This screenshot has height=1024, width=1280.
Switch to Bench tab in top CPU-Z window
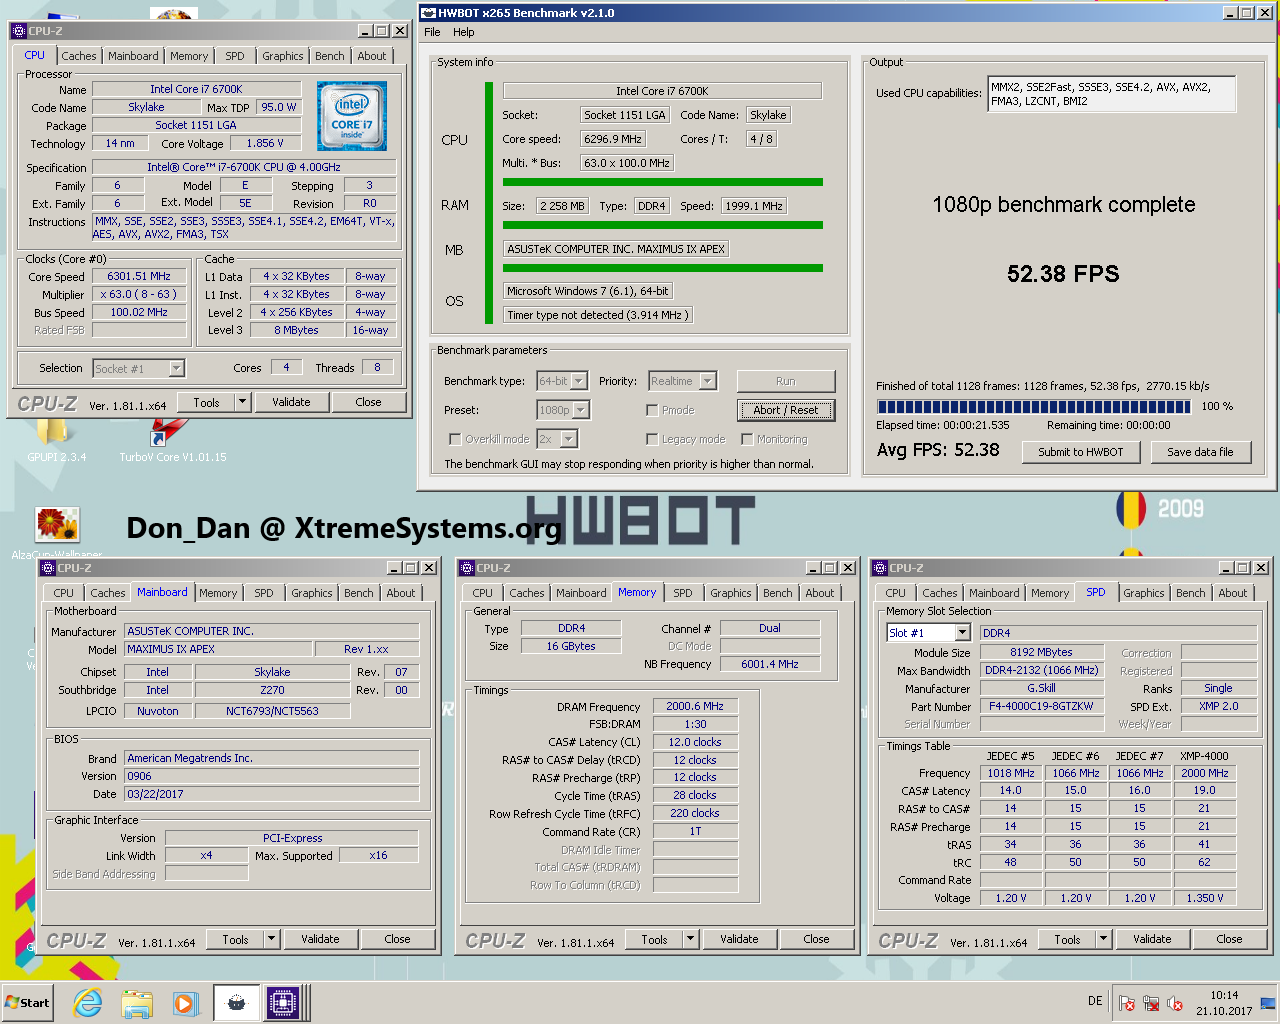[330, 56]
